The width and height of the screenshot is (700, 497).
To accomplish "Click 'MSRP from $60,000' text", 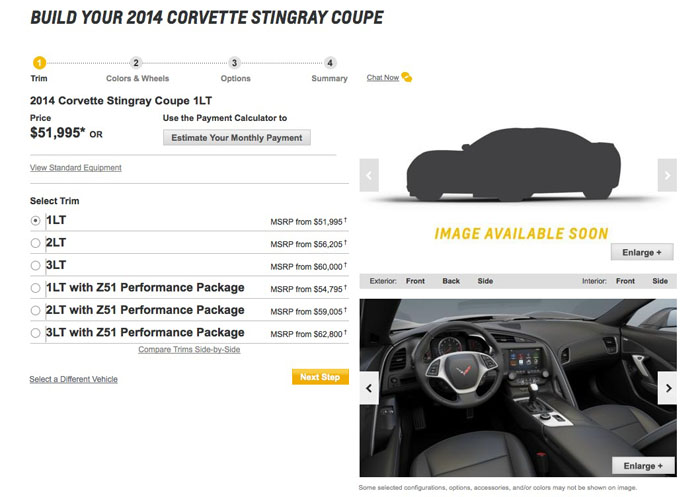I will (x=308, y=267).
